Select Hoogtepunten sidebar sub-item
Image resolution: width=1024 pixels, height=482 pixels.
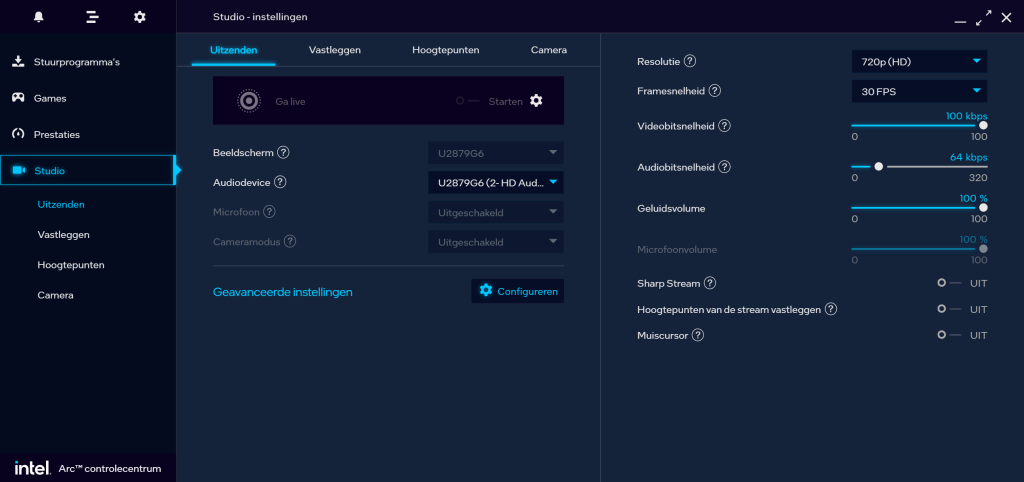(x=71, y=265)
